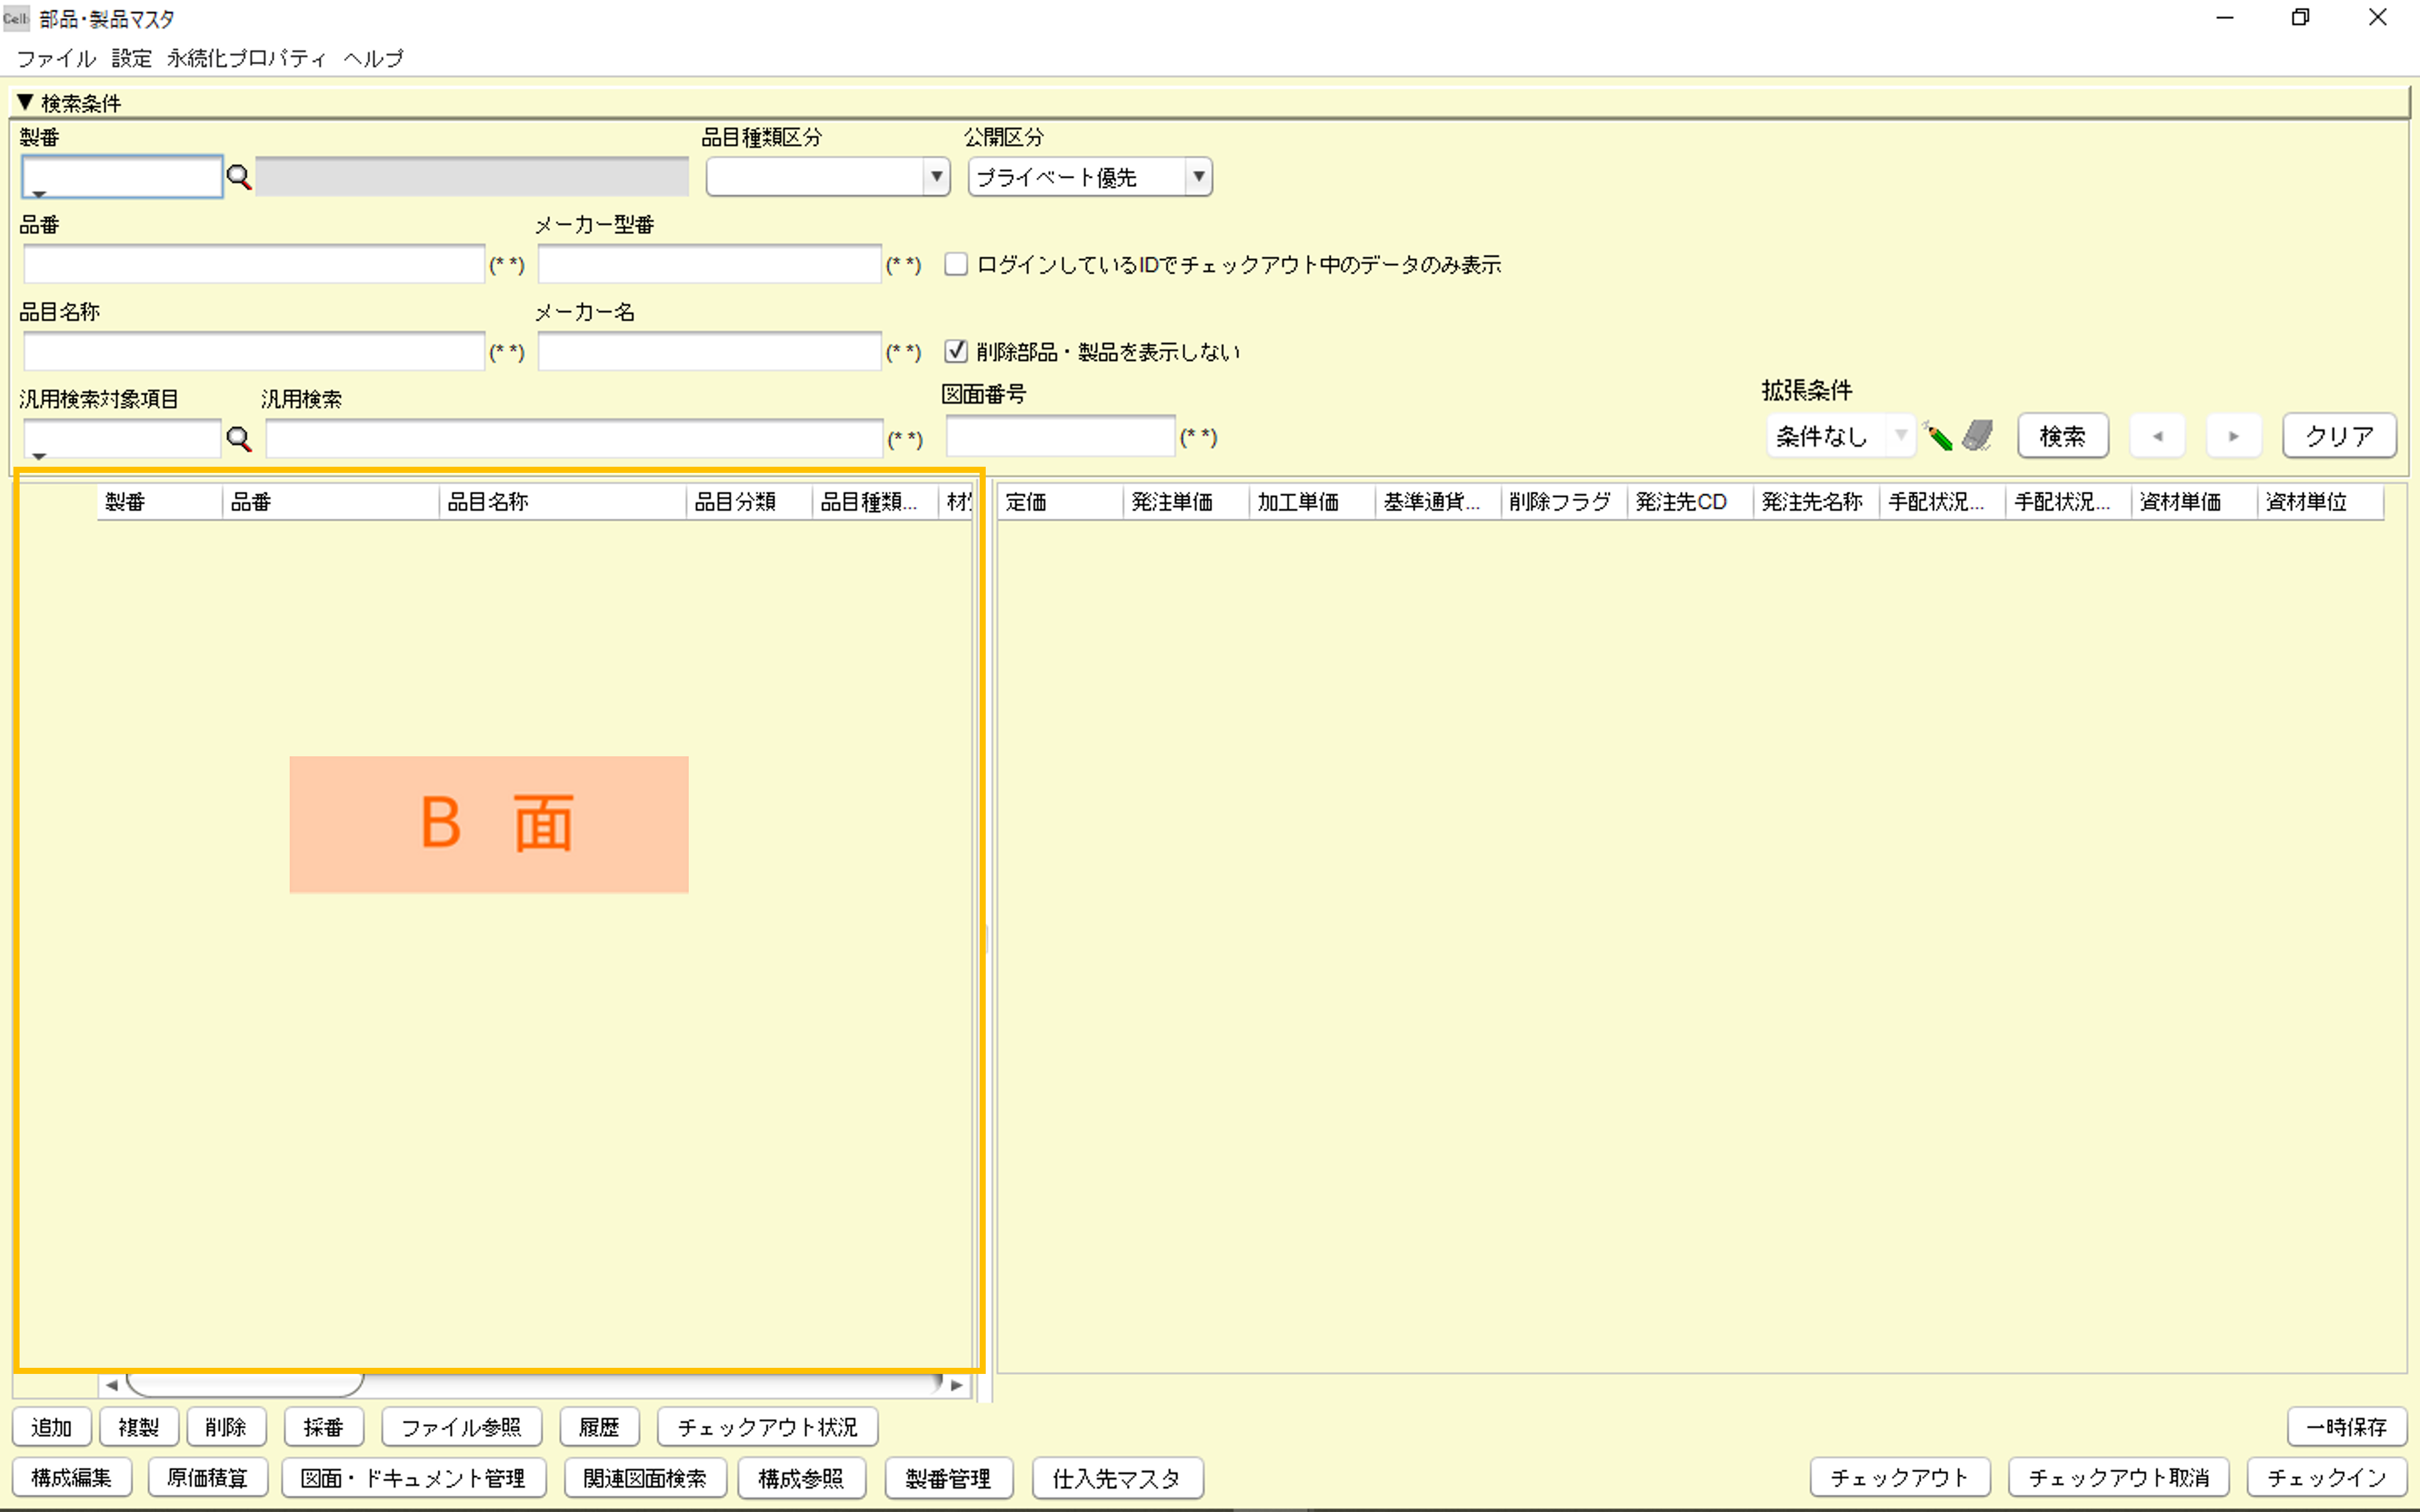Click the 採番 button
2420x1512 pixels.
324,1427
